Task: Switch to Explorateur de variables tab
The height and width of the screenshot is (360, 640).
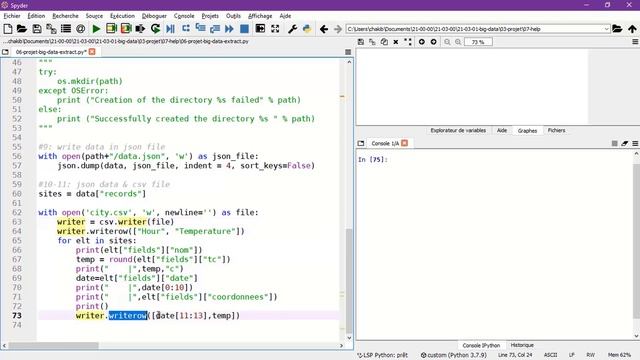Action: click(458, 131)
